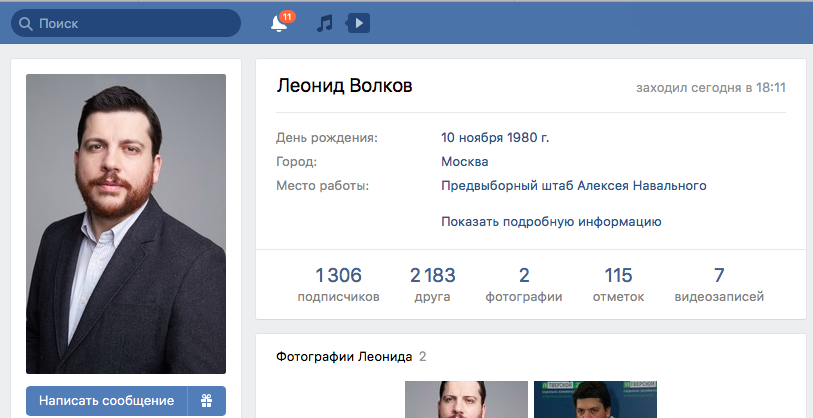Viewport: 813px width, 418px height.
Task: Click the 1980 г. birth year link
Action: [532, 137]
